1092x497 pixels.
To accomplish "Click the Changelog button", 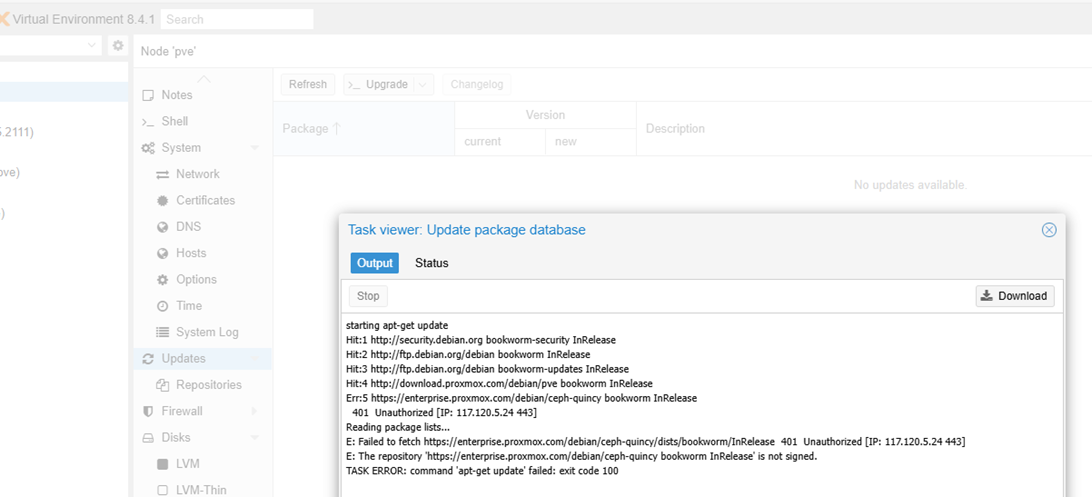I will 476,84.
